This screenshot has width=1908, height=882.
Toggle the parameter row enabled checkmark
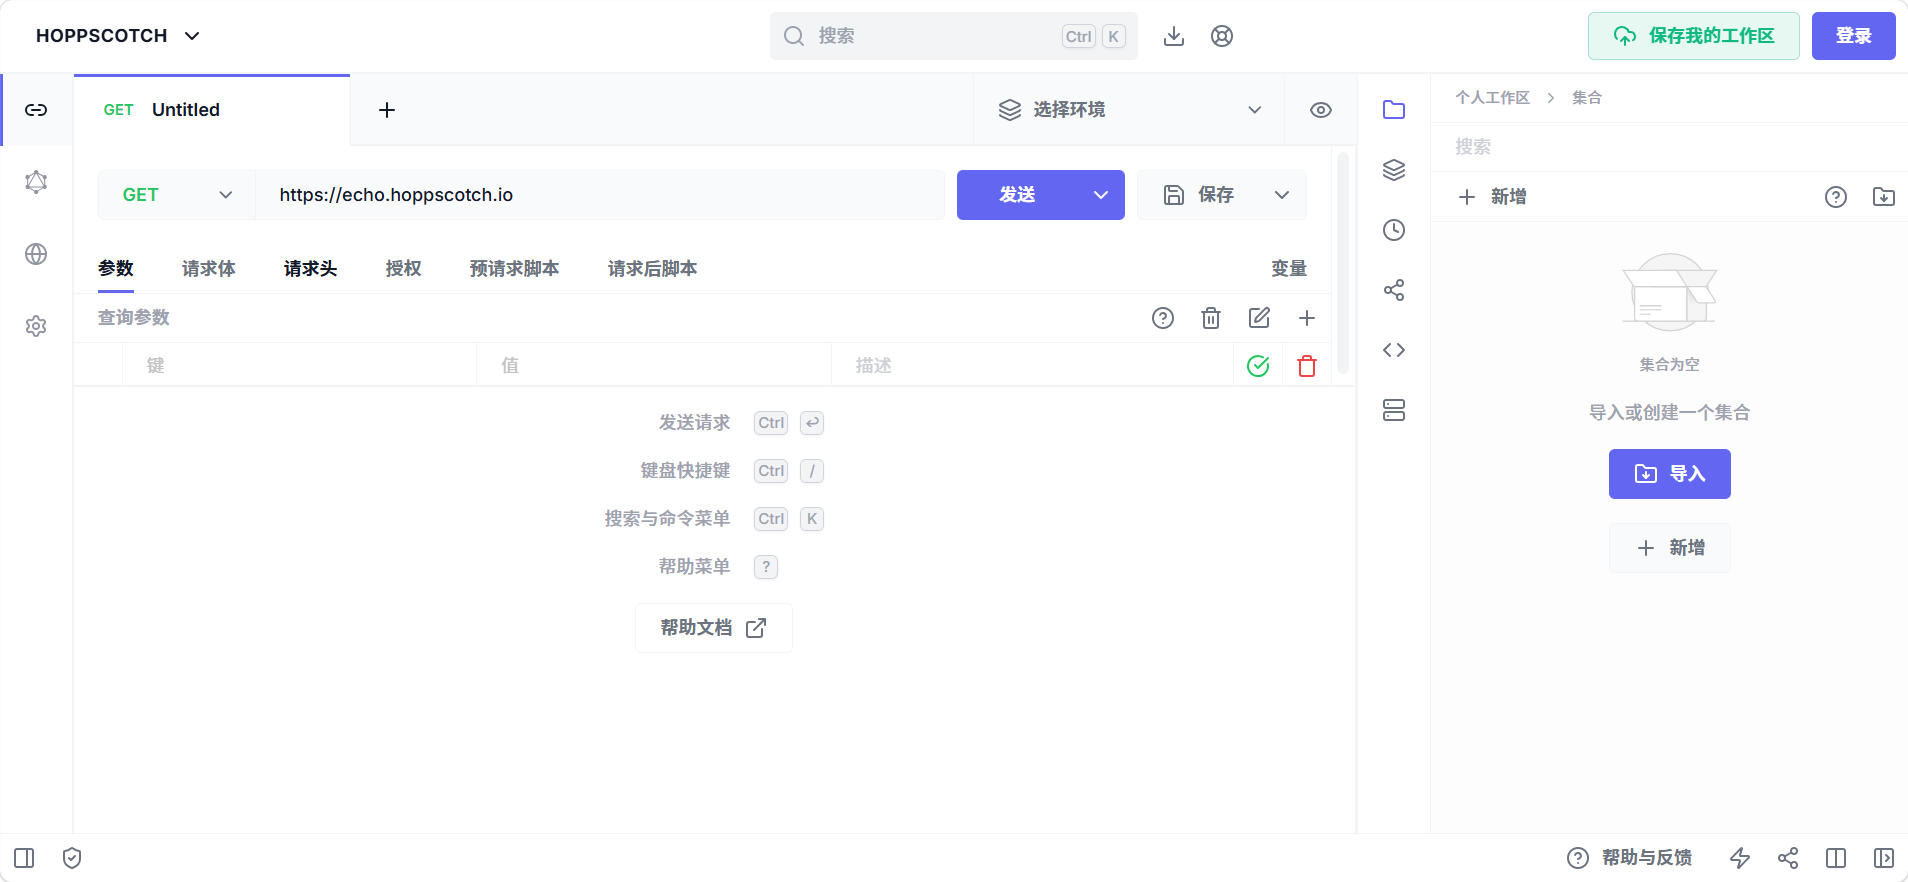[1258, 366]
